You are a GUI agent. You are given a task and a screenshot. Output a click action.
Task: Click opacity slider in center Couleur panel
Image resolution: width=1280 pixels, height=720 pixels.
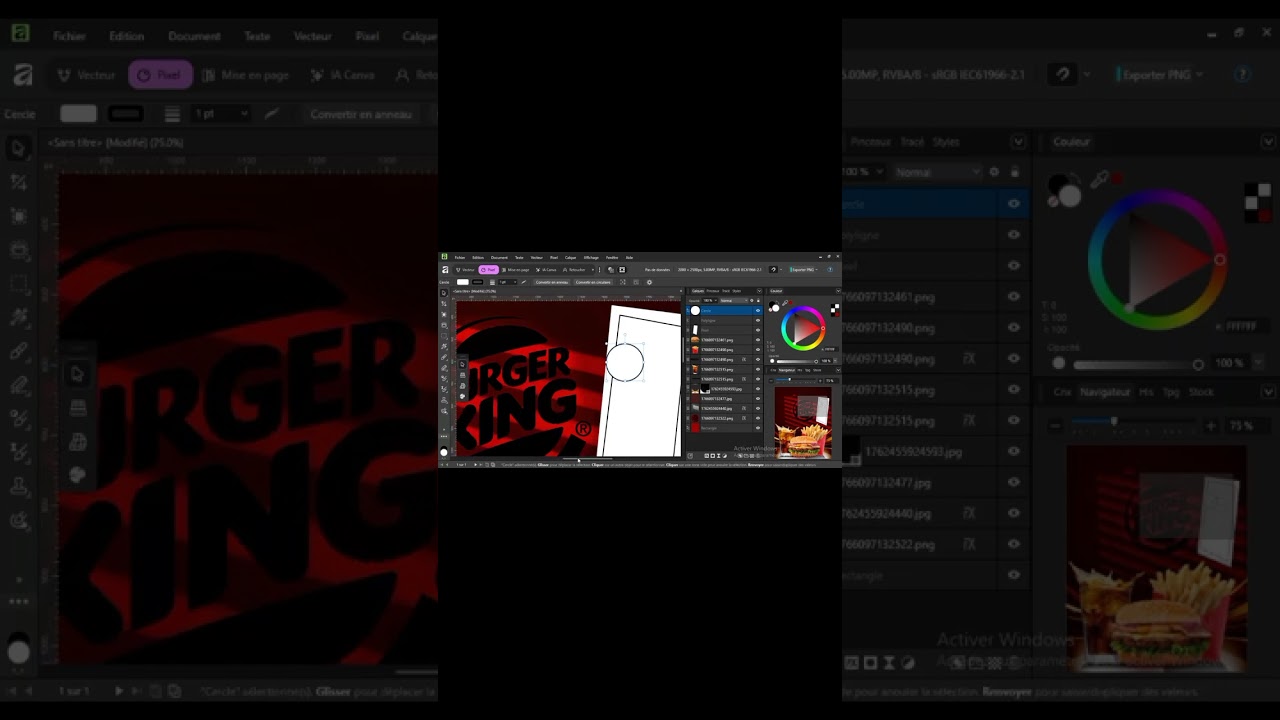[797, 361]
